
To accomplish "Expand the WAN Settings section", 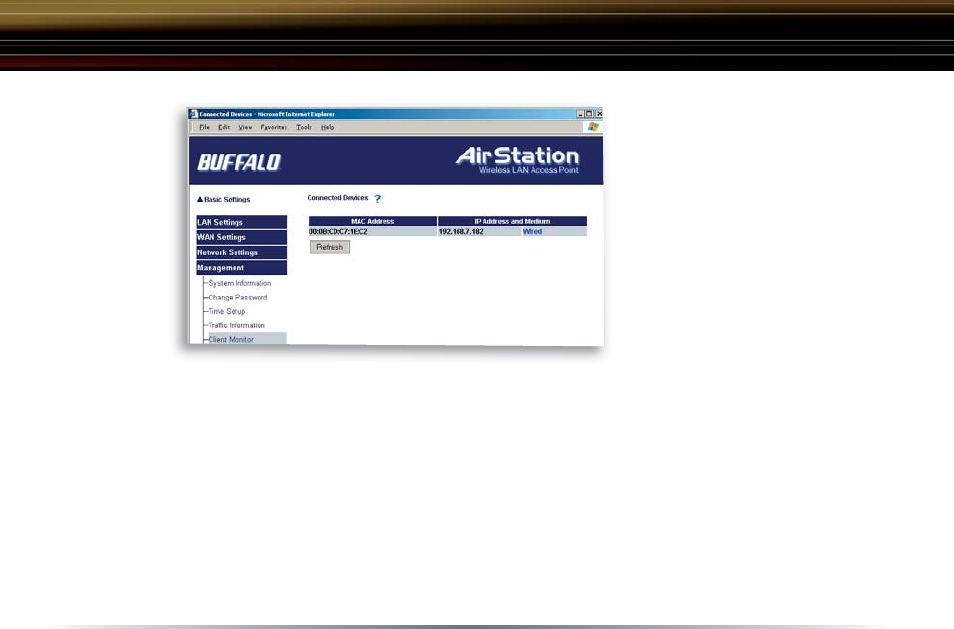I will click(x=242, y=237).
